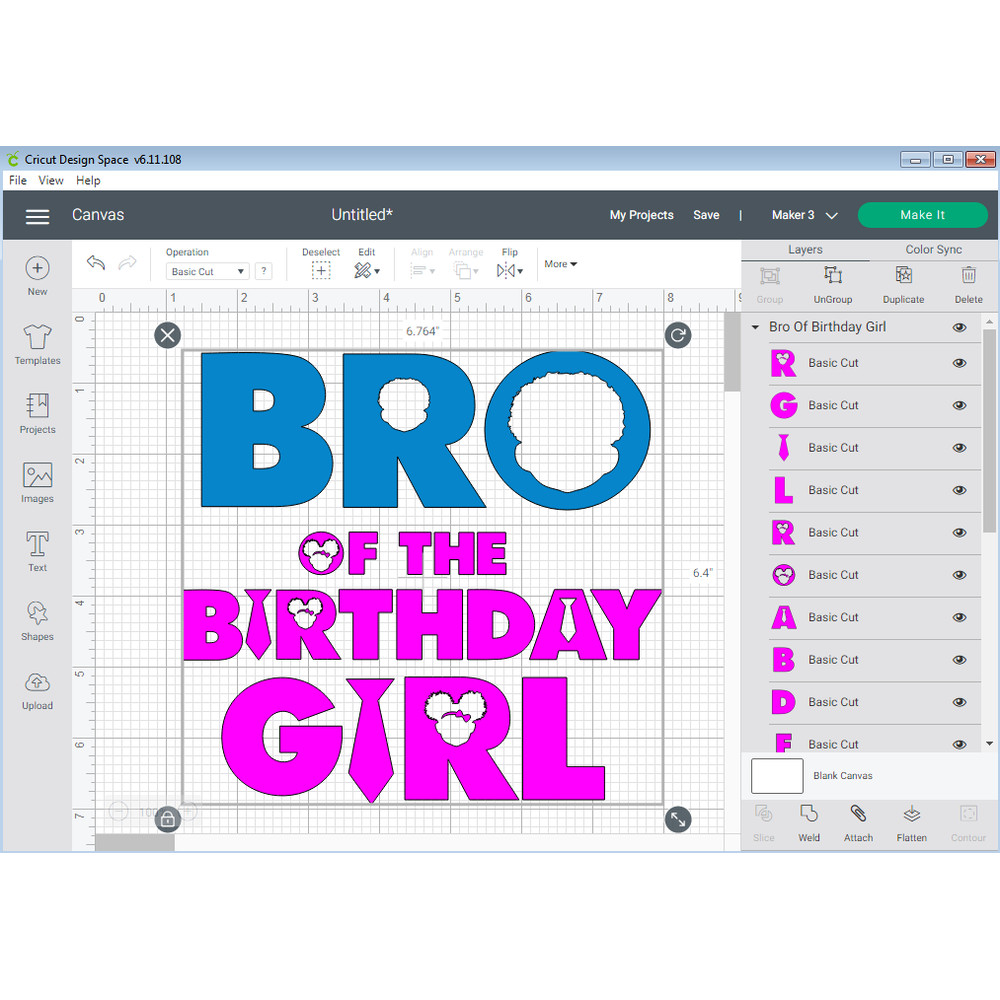Click the Undo arrow
Screen dimensions: 1000x1000
(96, 263)
